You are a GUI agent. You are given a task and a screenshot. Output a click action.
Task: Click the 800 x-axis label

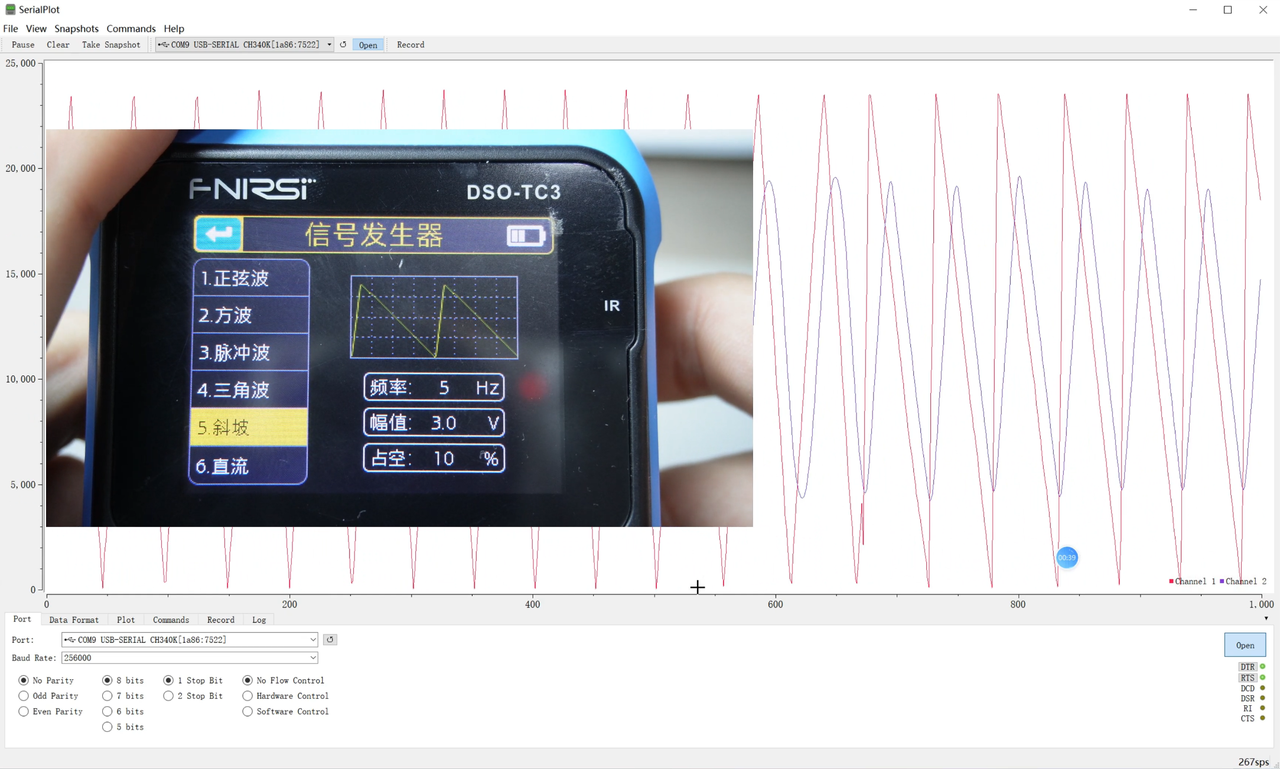coord(1018,604)
